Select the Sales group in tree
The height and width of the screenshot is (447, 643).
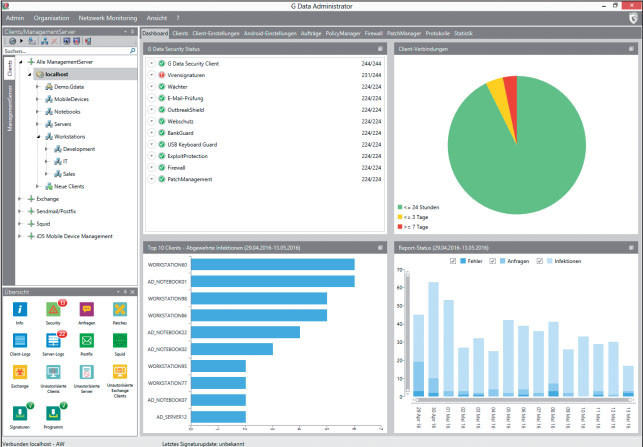point(69,174)
